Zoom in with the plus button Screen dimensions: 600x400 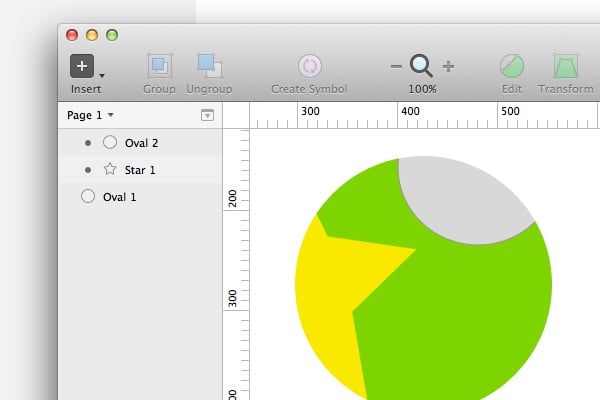click(448, 66)
